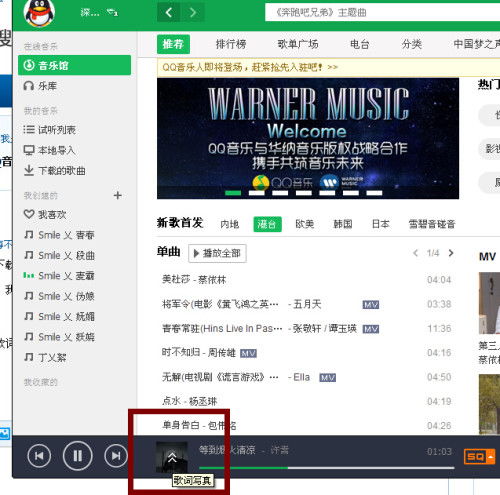Switch to the 排行榜 tab
Screen dimensions: 500x495
pos(231,44)
